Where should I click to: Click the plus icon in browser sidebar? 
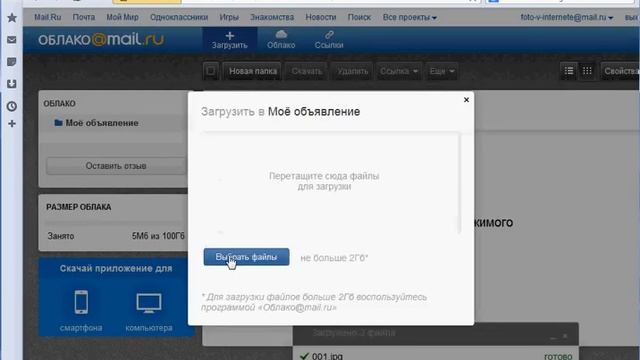click(12, 124)
